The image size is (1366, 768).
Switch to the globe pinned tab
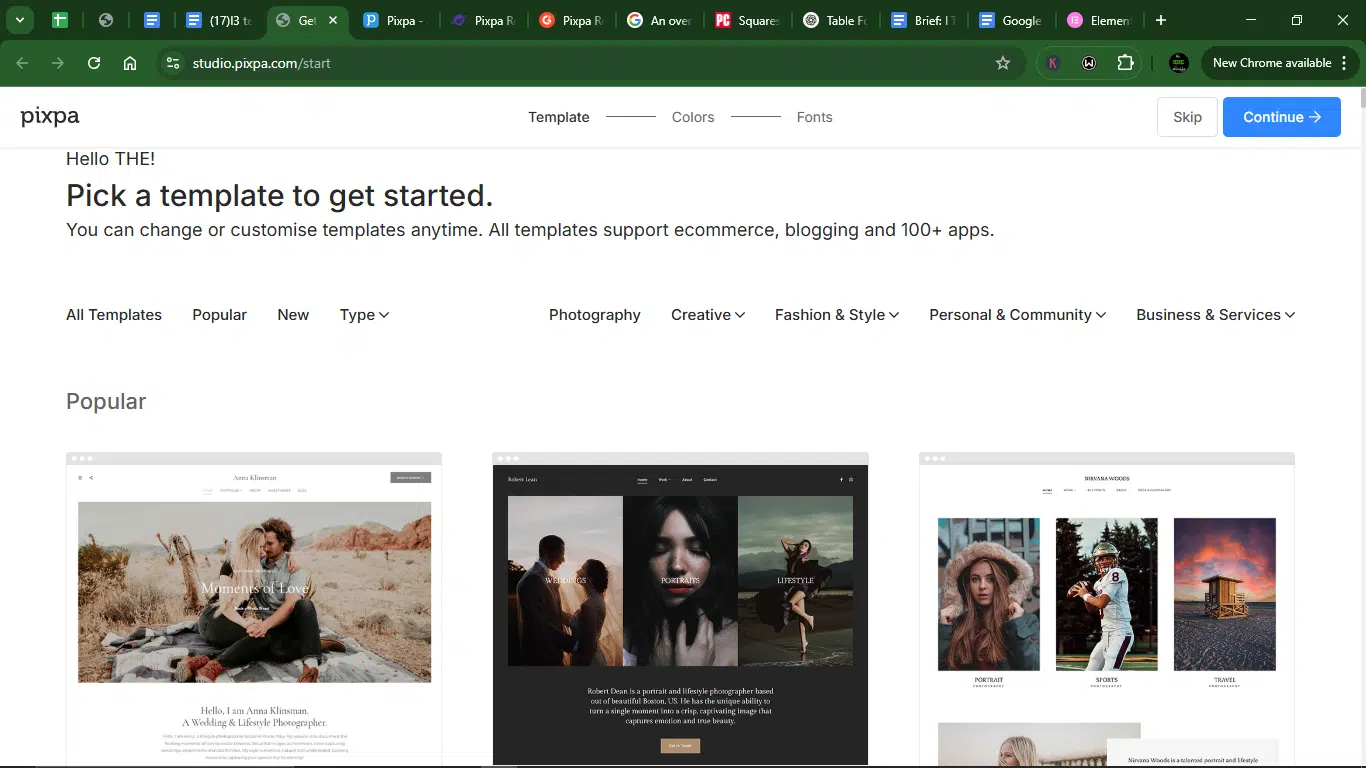[106, 20]
